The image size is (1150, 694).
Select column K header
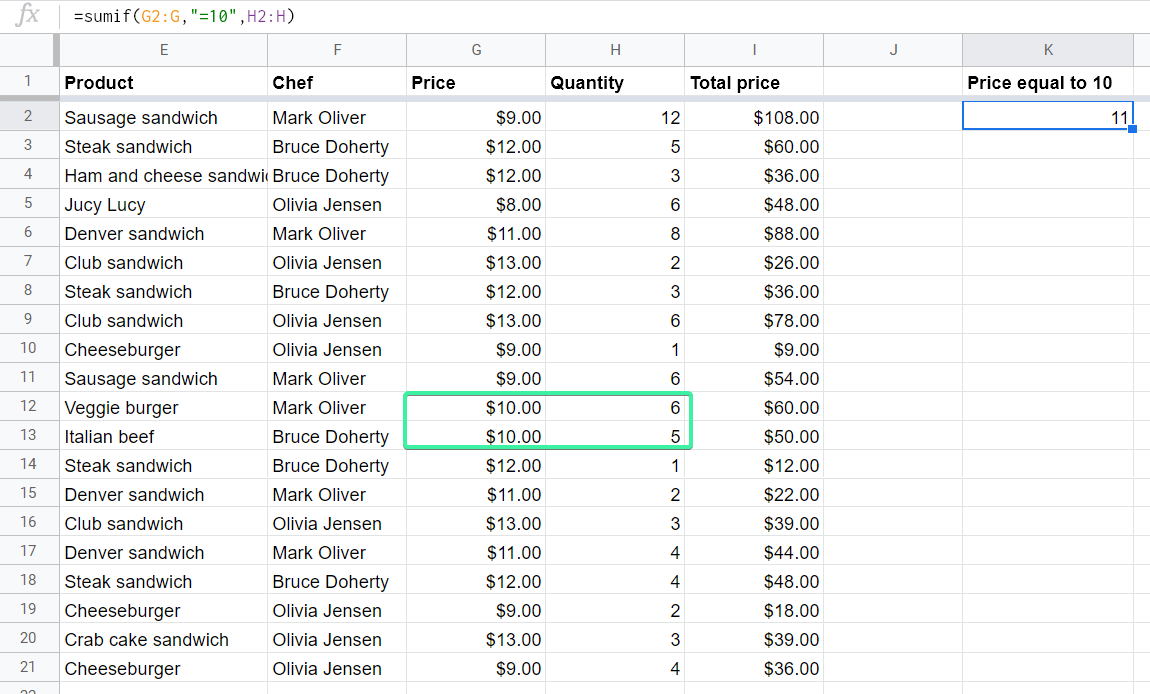click(x=1047, y=49)
